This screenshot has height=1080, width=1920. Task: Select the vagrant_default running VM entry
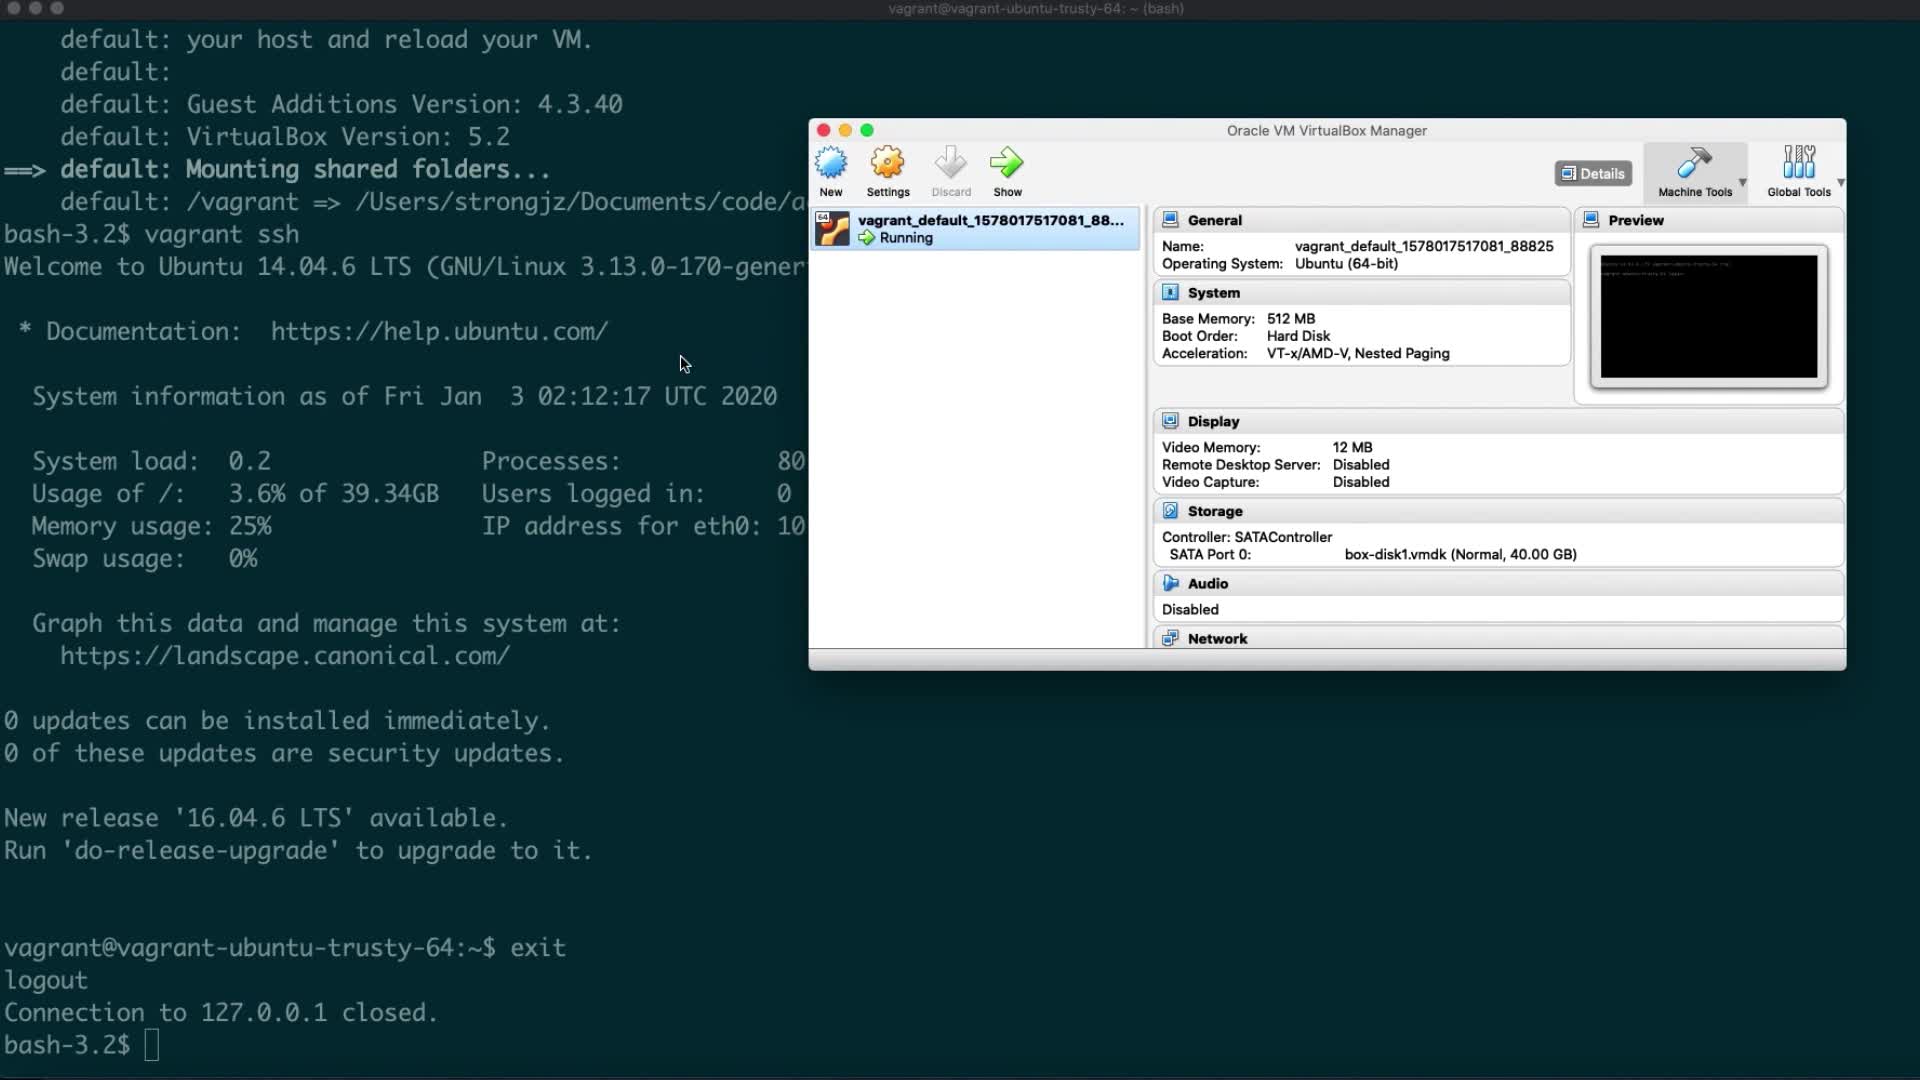pyautogui.click(x=990, y=228)
